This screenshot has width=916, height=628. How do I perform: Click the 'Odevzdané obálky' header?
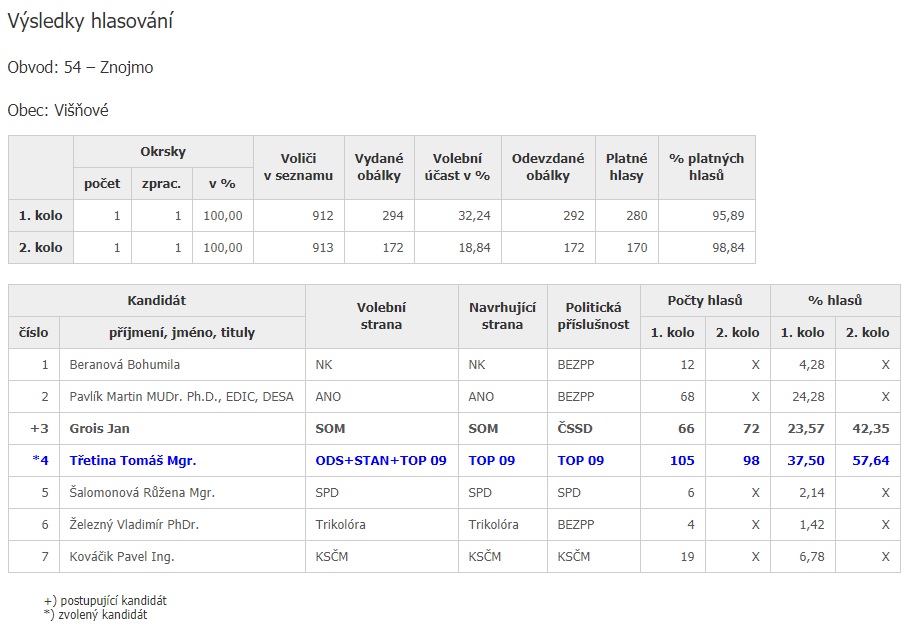(x=548, y=167)
